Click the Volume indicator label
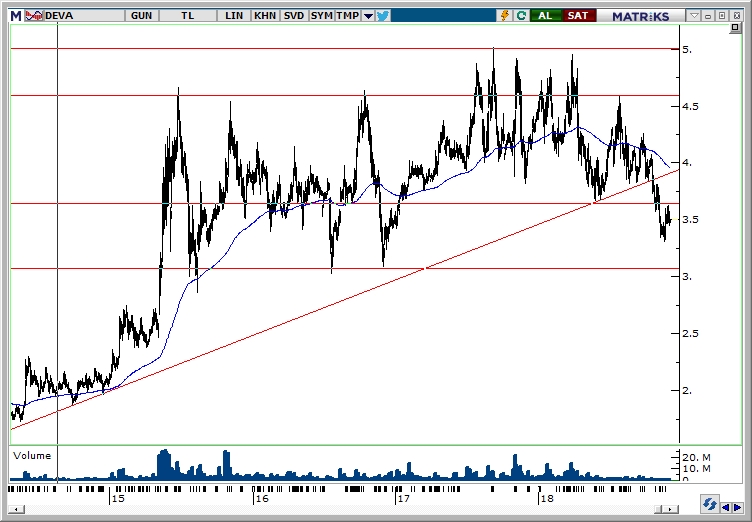Image resolution: width=752 pixels, height=522 pixels. 32,455
